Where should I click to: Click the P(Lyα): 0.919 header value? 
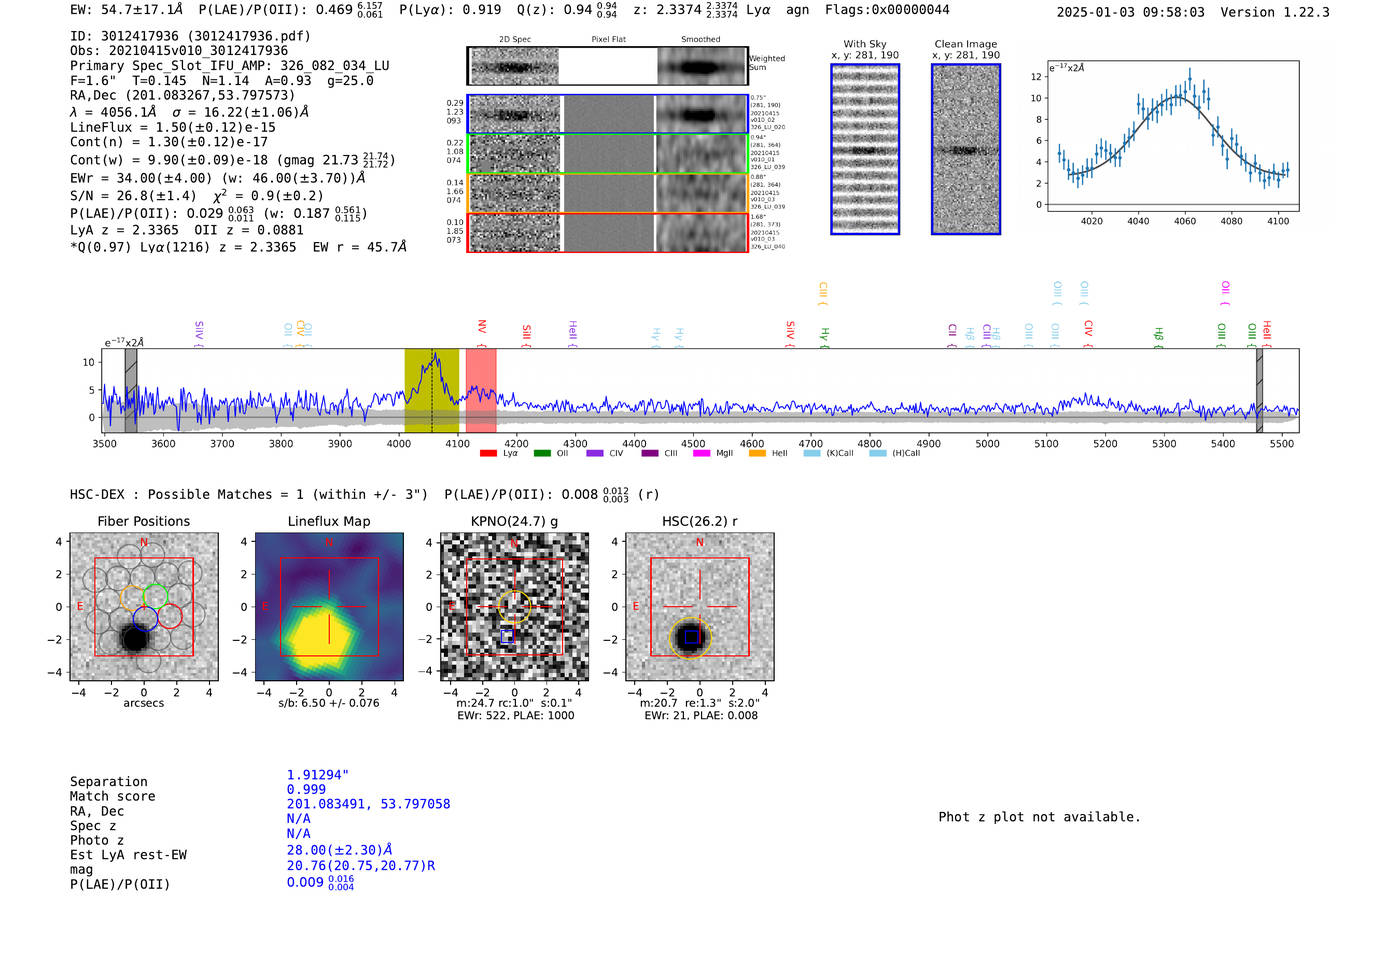450,10
